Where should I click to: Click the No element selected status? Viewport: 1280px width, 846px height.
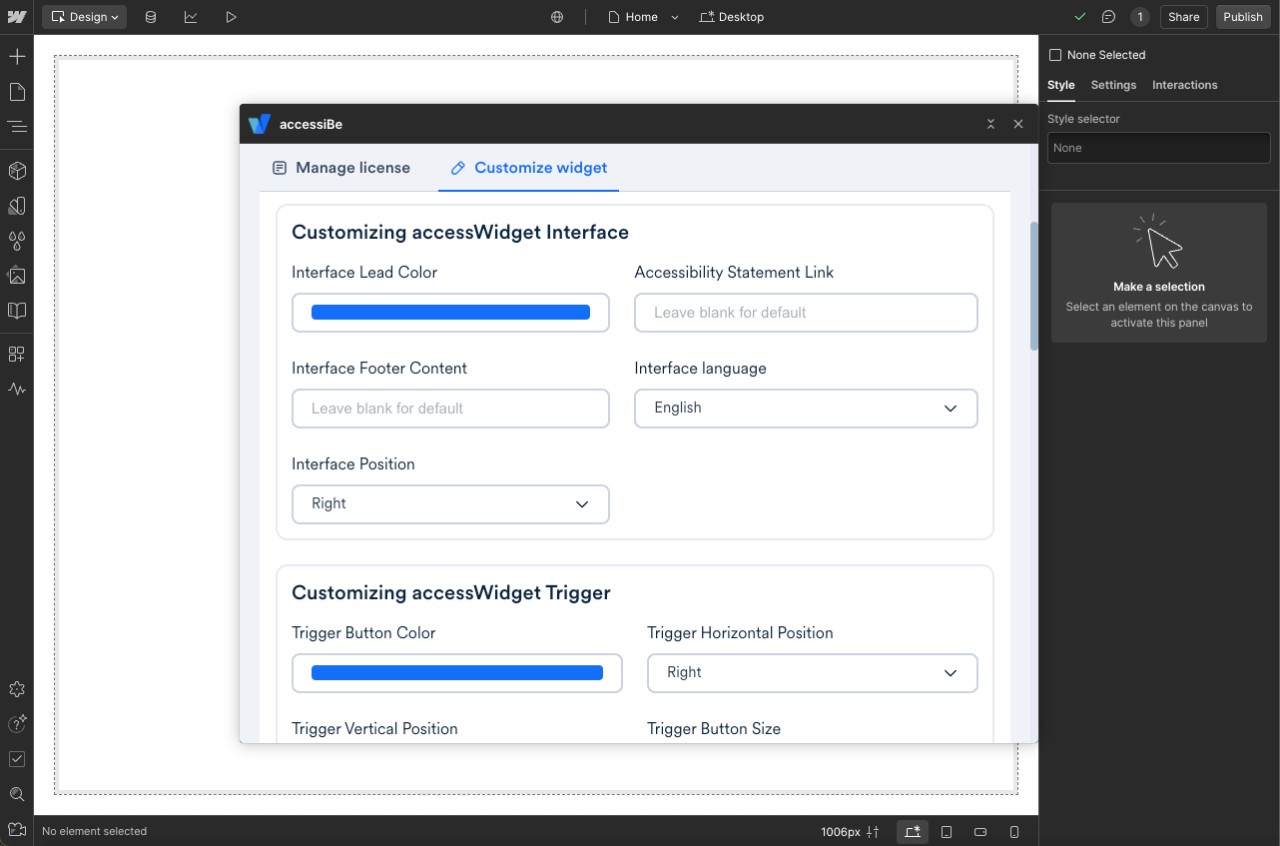pos(94,832)
